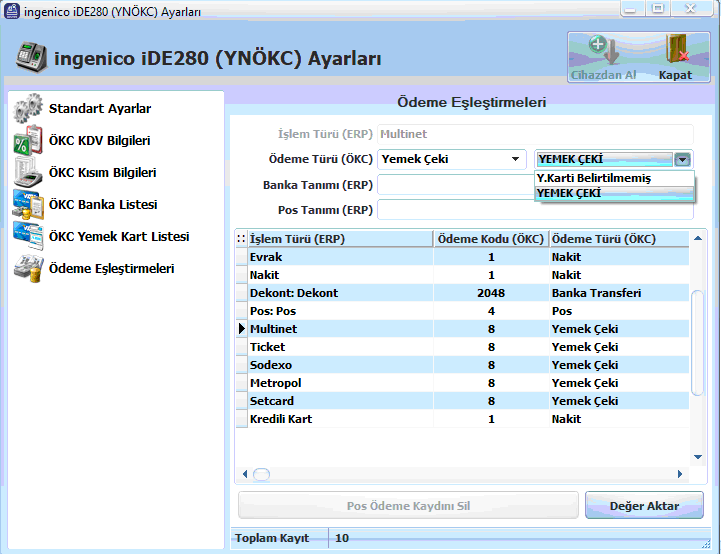Click the ÖKC Banka Listesi card icon
This screenshot has width=721, height=554.
click(x=28, y=204)
